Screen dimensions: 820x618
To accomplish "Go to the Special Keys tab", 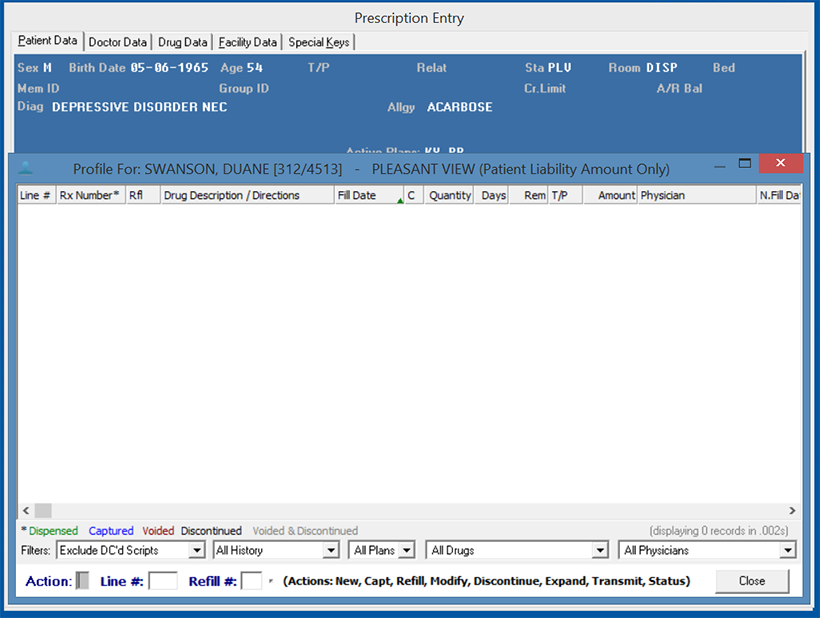I will (319, 42).
